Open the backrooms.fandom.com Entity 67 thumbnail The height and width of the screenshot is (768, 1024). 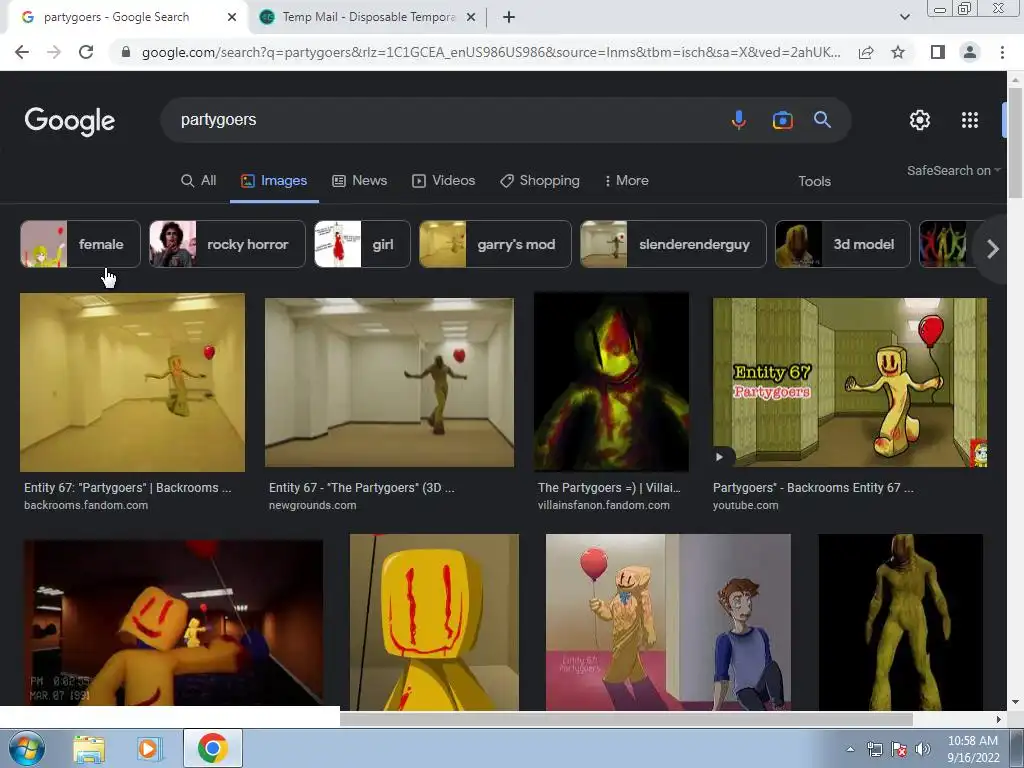click(133, 382)
